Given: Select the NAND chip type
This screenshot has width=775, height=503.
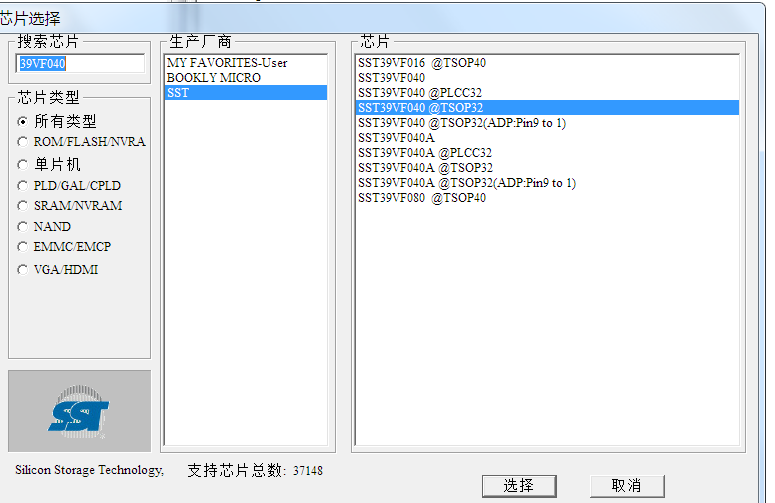Looking at the screenshot, I should (23, 227).
